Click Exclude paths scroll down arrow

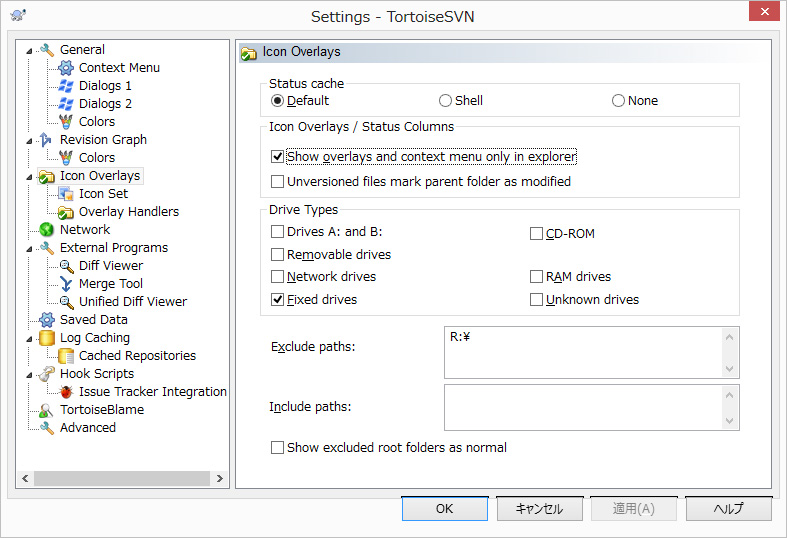tap(730, 369)
